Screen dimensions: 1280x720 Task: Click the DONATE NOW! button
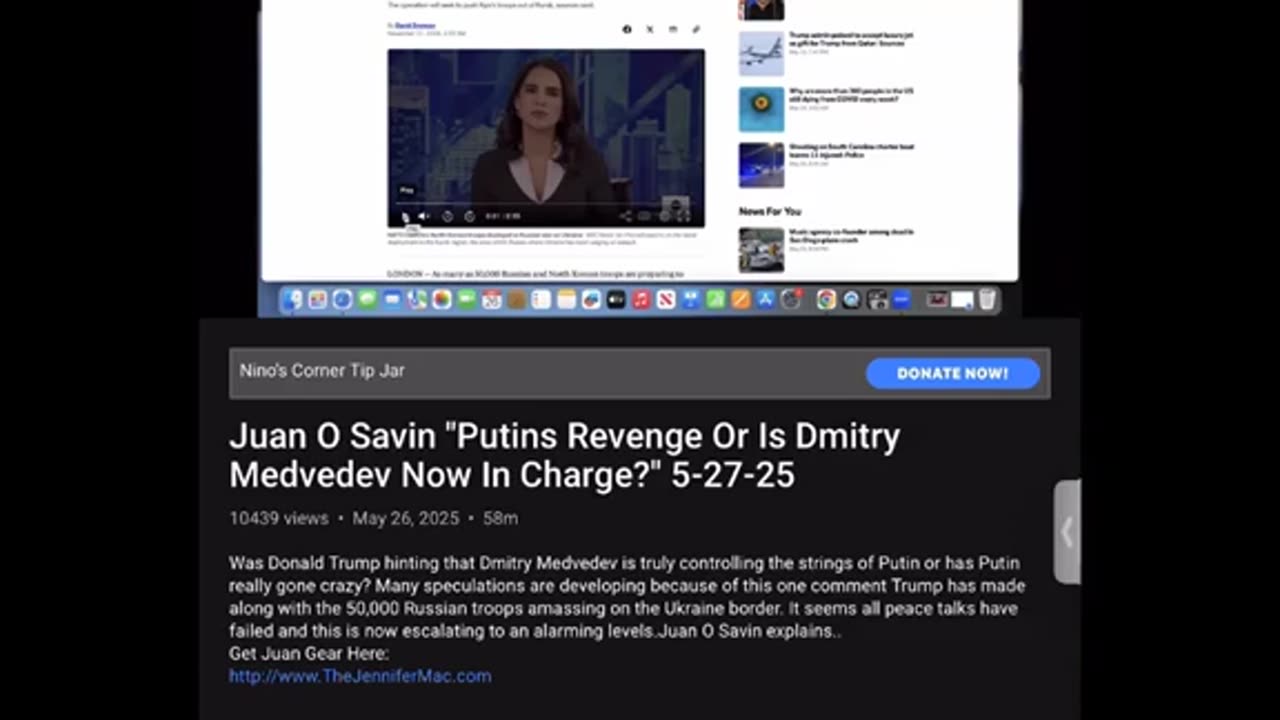click(952, 373)
